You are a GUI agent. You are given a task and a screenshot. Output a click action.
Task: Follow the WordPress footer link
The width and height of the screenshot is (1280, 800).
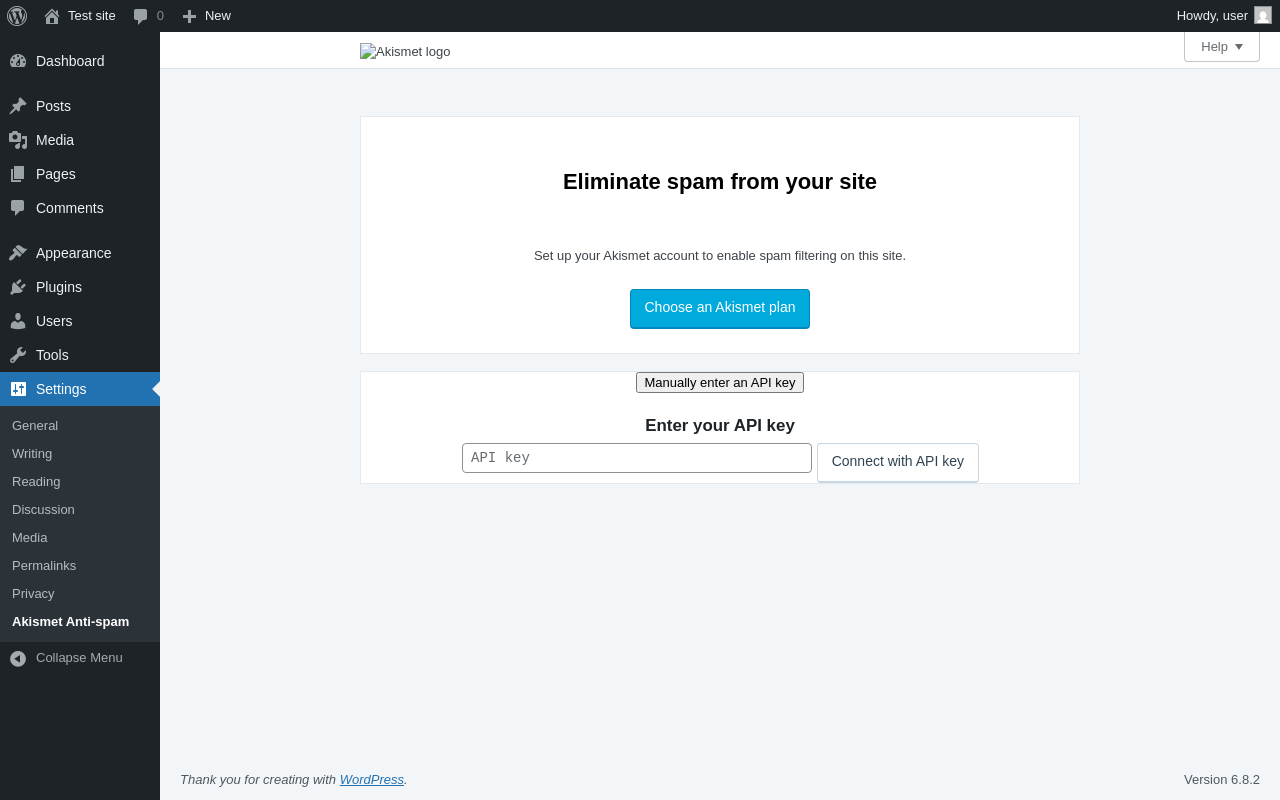click(x=372, y=779)
